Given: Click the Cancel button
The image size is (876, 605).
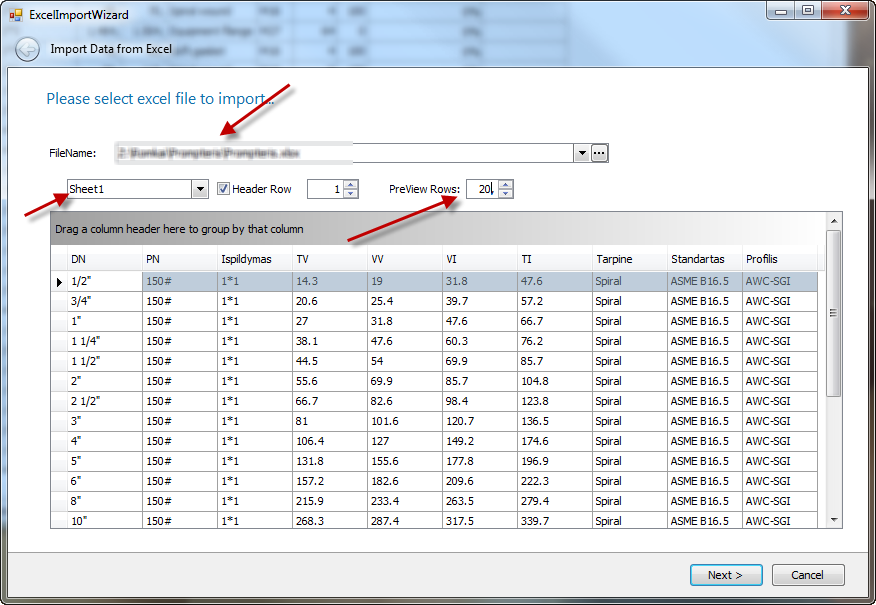Looking at the screenshot, I should click(x=808, y=575).
